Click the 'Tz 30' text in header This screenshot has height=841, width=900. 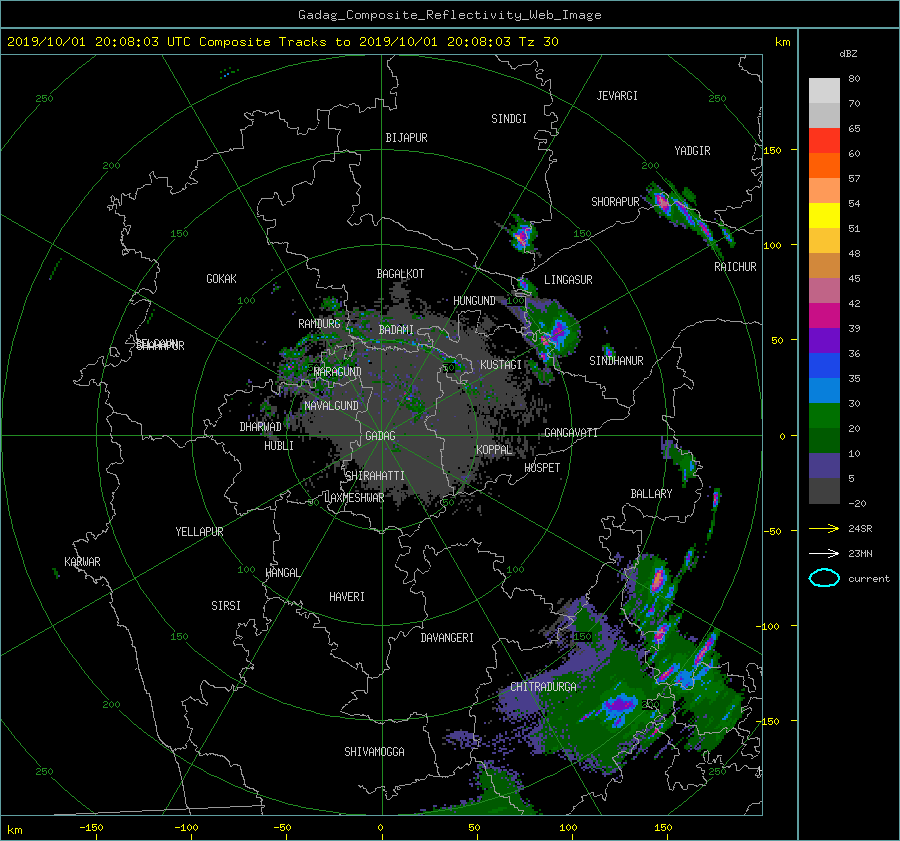538,42
